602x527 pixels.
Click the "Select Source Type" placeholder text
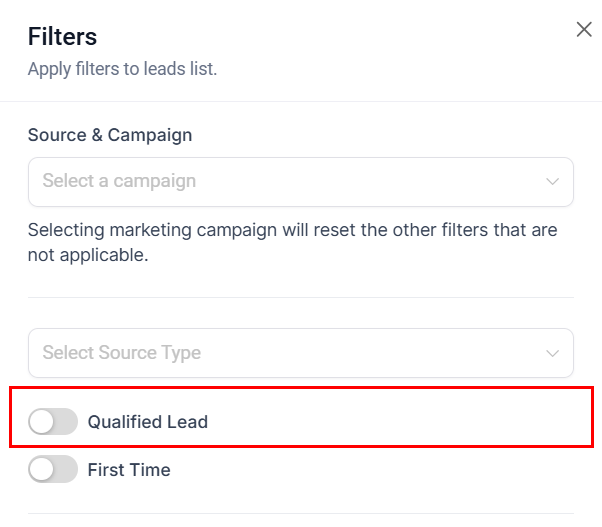click(121, 353)
